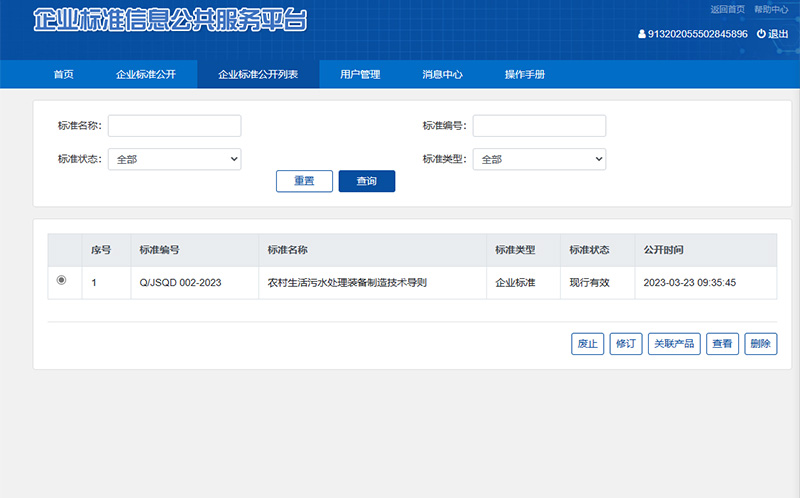Open the 首页 tab
This screenshot has height=498, width=800.
tap(63, 75)
